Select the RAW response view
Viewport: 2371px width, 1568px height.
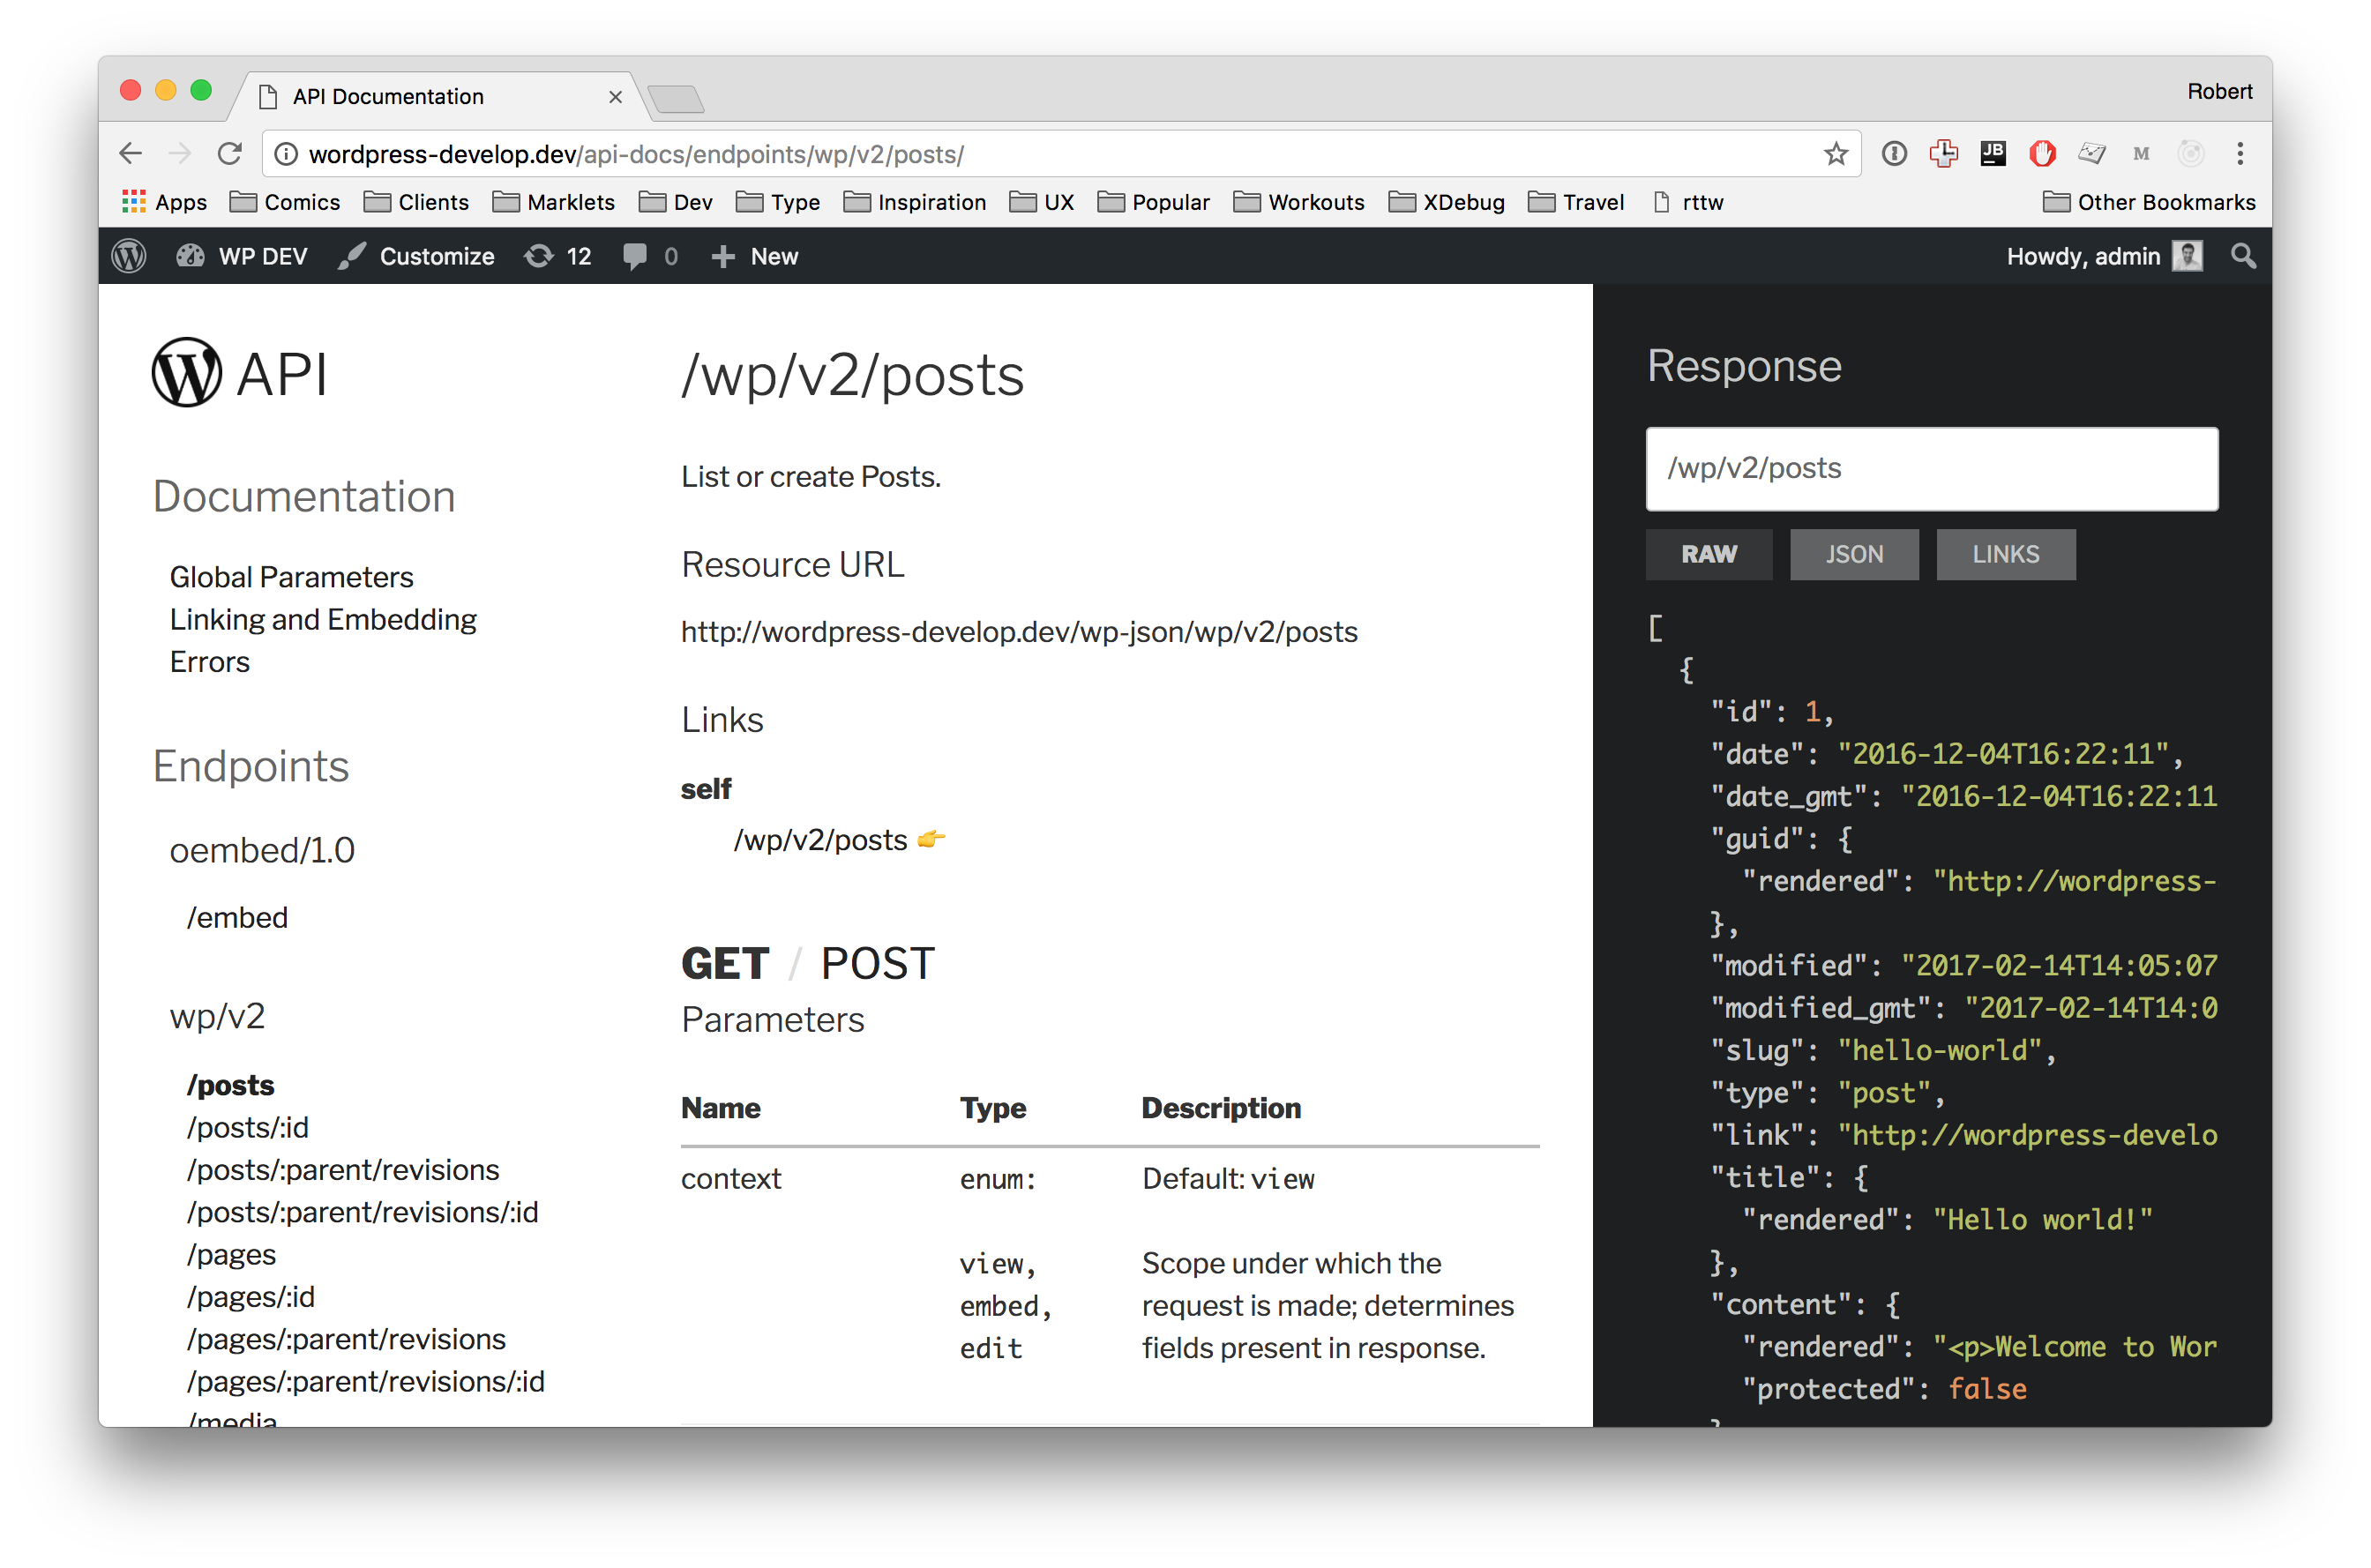coord(1708,554)
